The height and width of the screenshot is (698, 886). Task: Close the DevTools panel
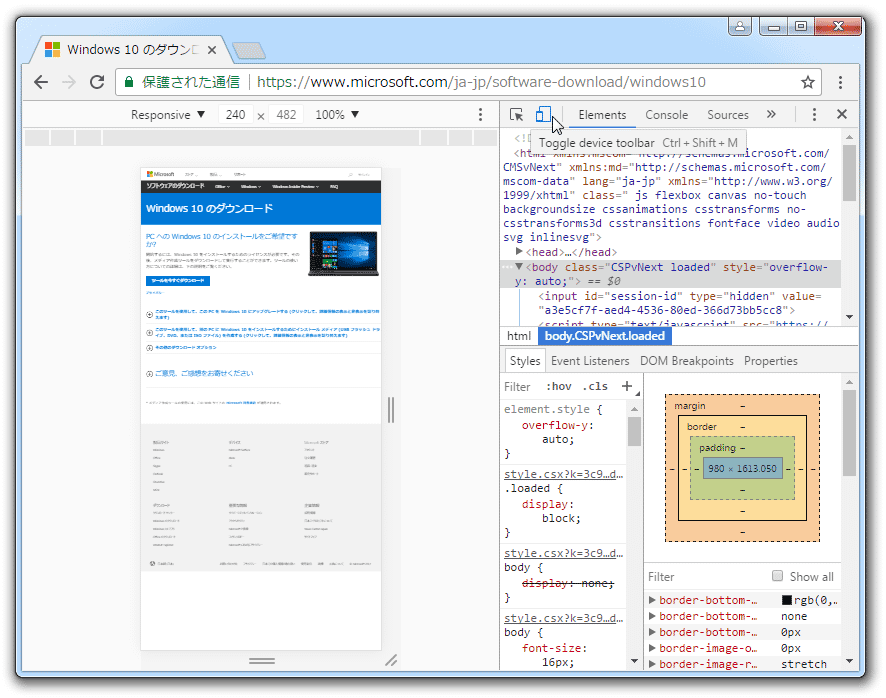tap(842, 115)
